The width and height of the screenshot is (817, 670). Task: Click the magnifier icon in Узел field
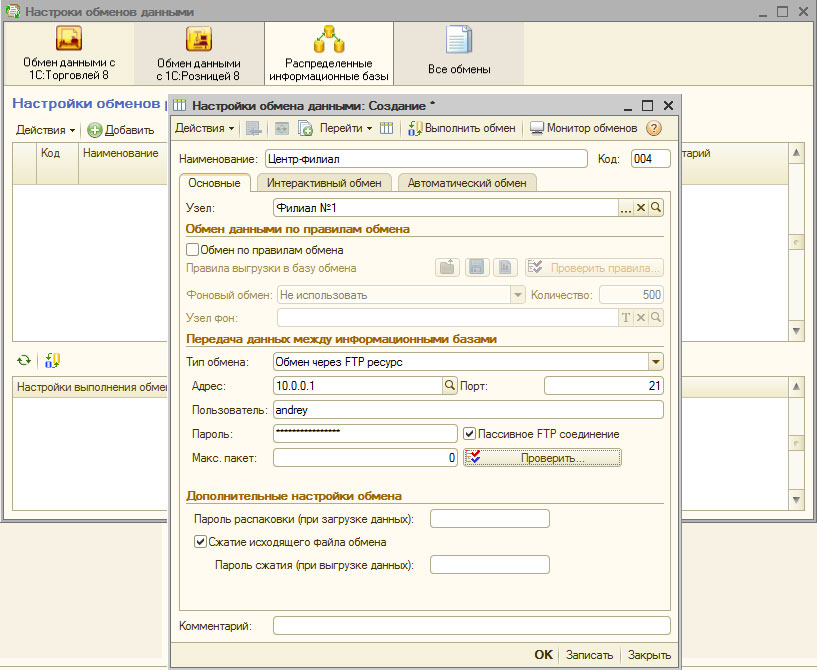point(657,207)
